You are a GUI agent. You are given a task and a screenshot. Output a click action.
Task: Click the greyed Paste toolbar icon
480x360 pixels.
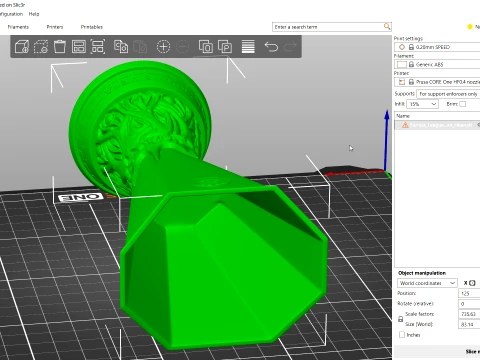point(140,47)
